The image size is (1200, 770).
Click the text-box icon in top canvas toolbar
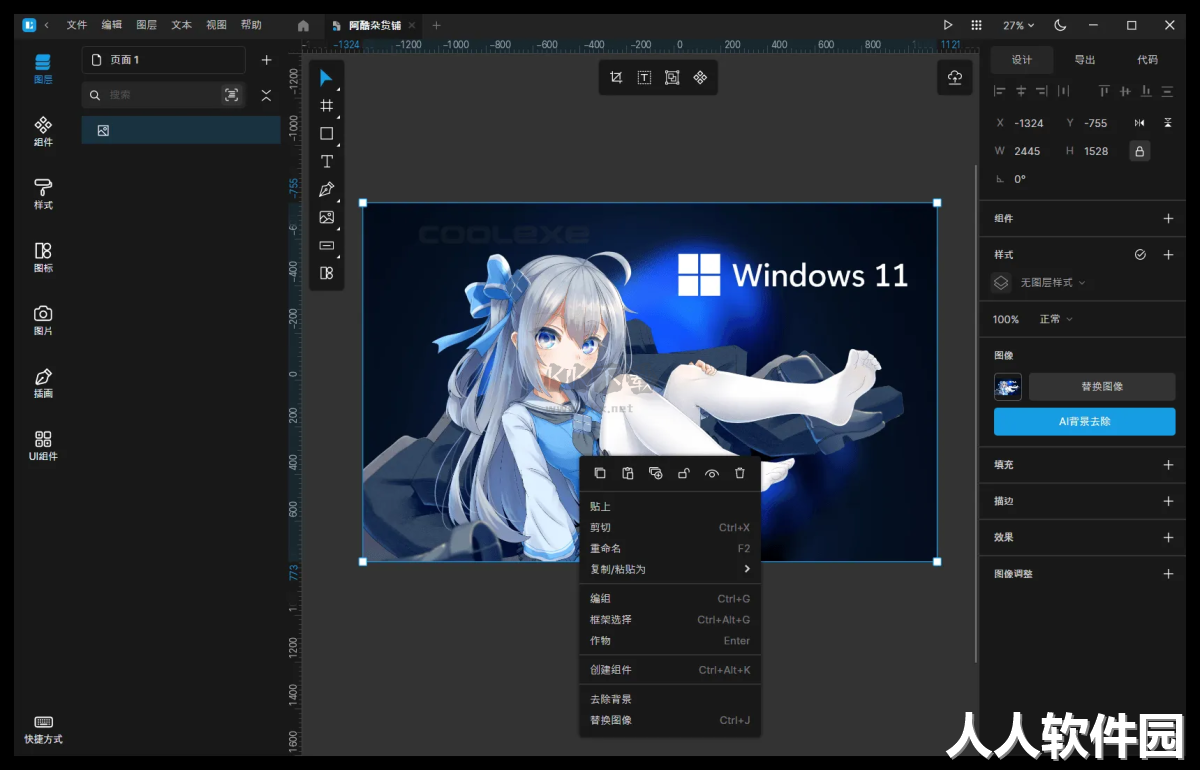644,77
